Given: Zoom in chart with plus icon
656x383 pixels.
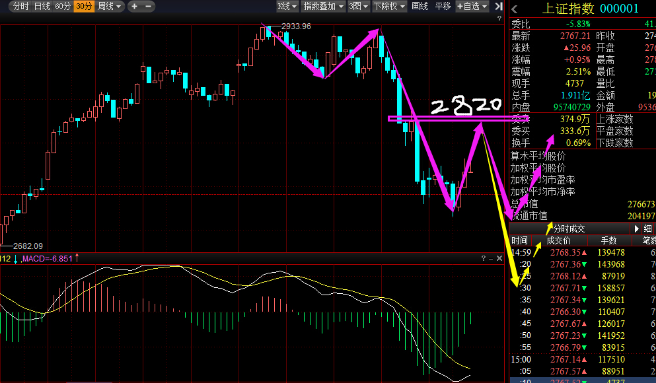Looking at the screenshot, I should tap(134, 6).
